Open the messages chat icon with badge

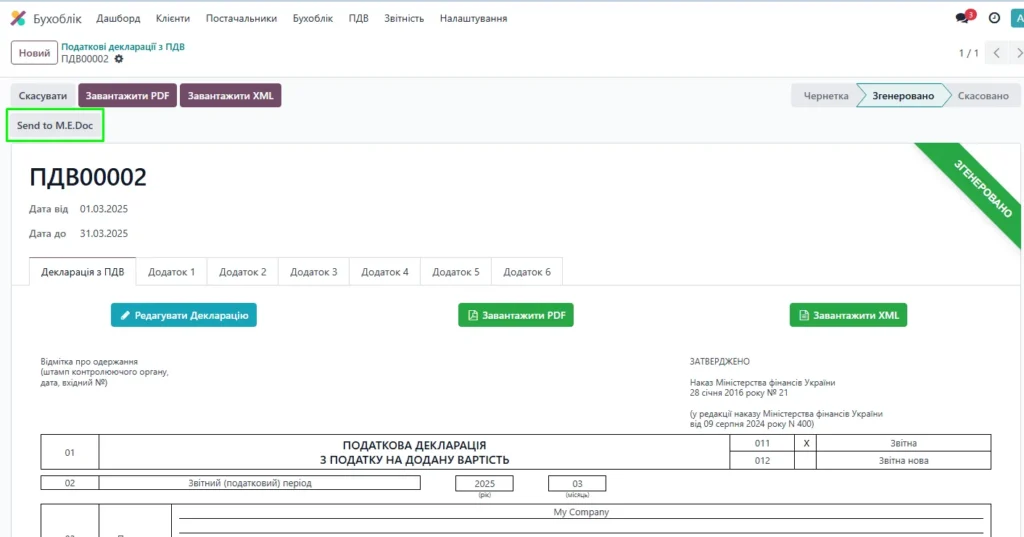pyautogui.click(x=963, y=18)
